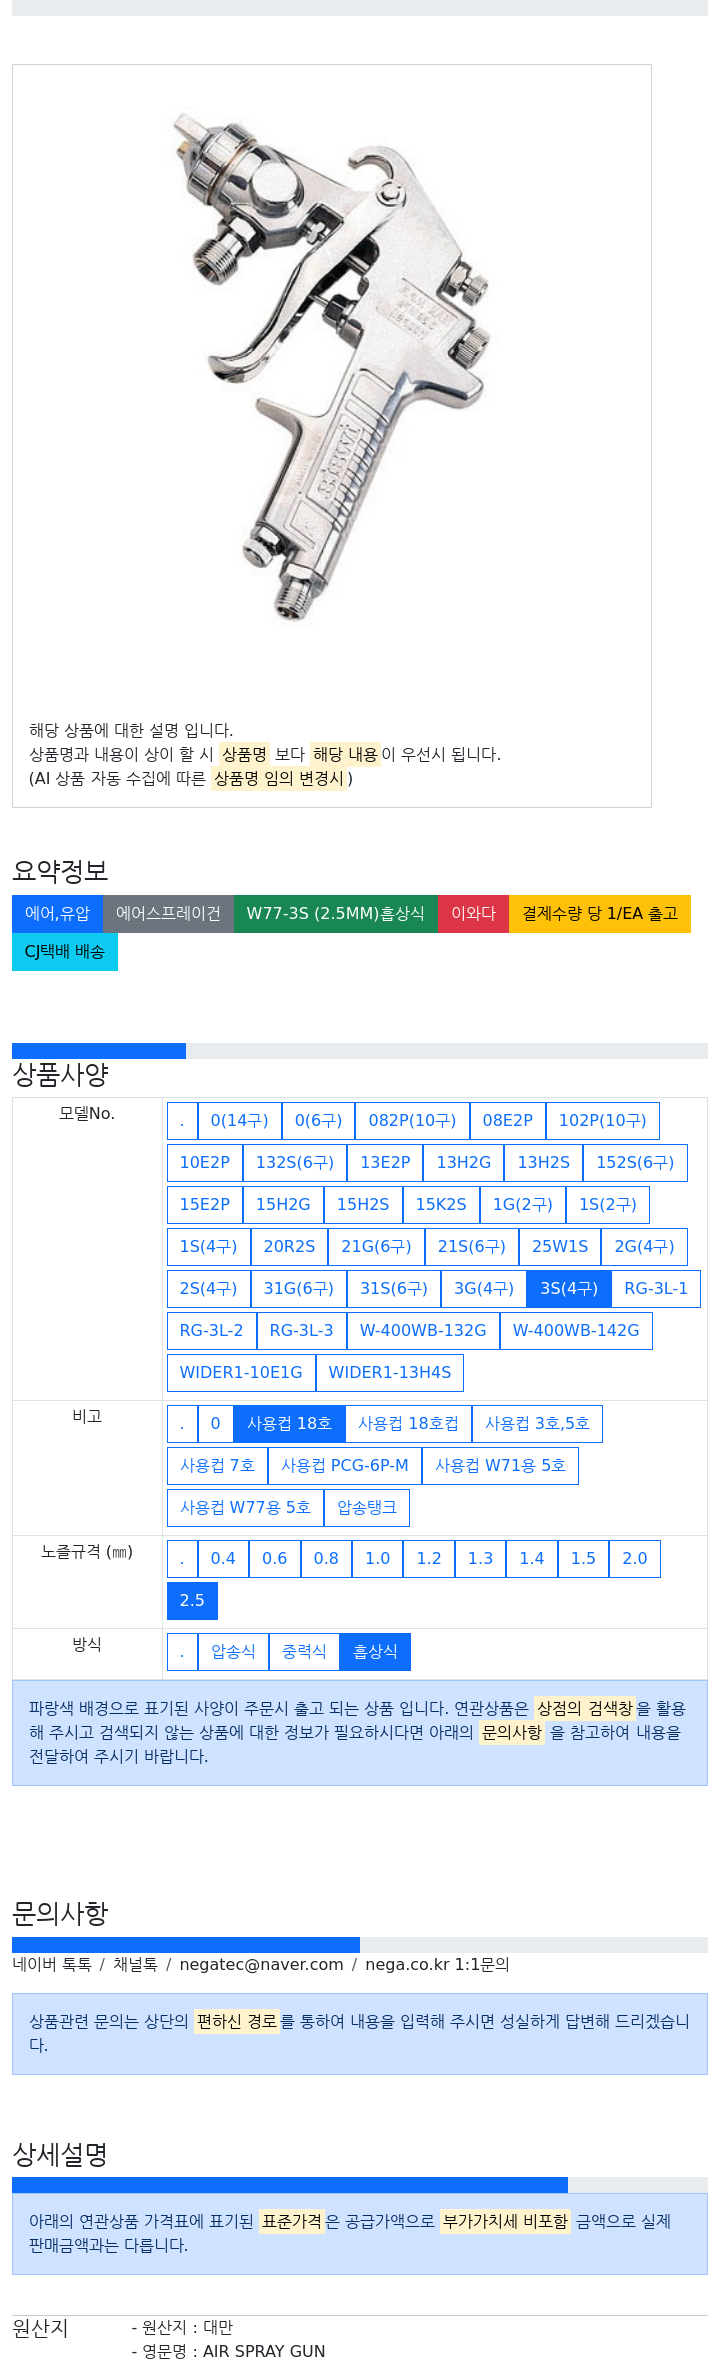Viewport: 720px width, 2364px height.
Task: Select model W-400WB-132G
Action: (423, 1330)
